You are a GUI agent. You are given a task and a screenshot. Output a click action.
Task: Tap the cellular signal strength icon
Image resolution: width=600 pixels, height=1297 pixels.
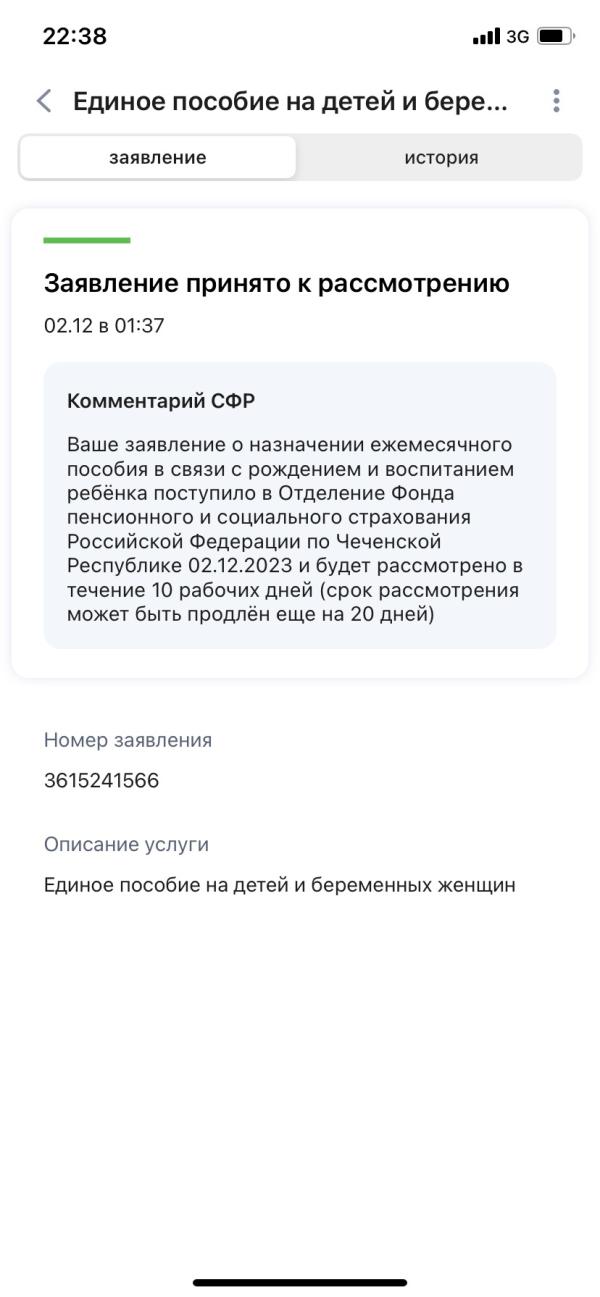pos(487,38)
